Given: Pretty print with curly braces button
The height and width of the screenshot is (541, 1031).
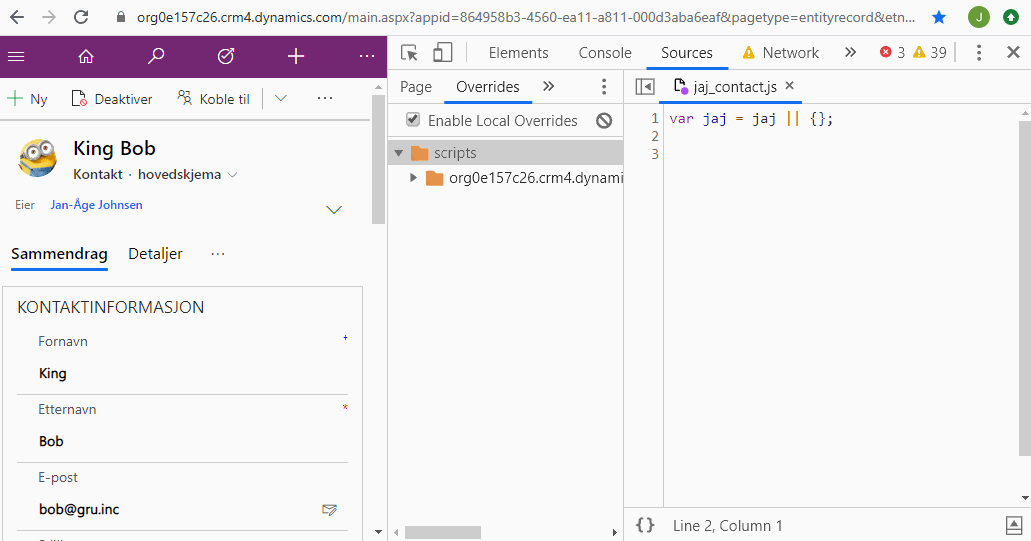Looking at the screenshot, I should 645,525.
